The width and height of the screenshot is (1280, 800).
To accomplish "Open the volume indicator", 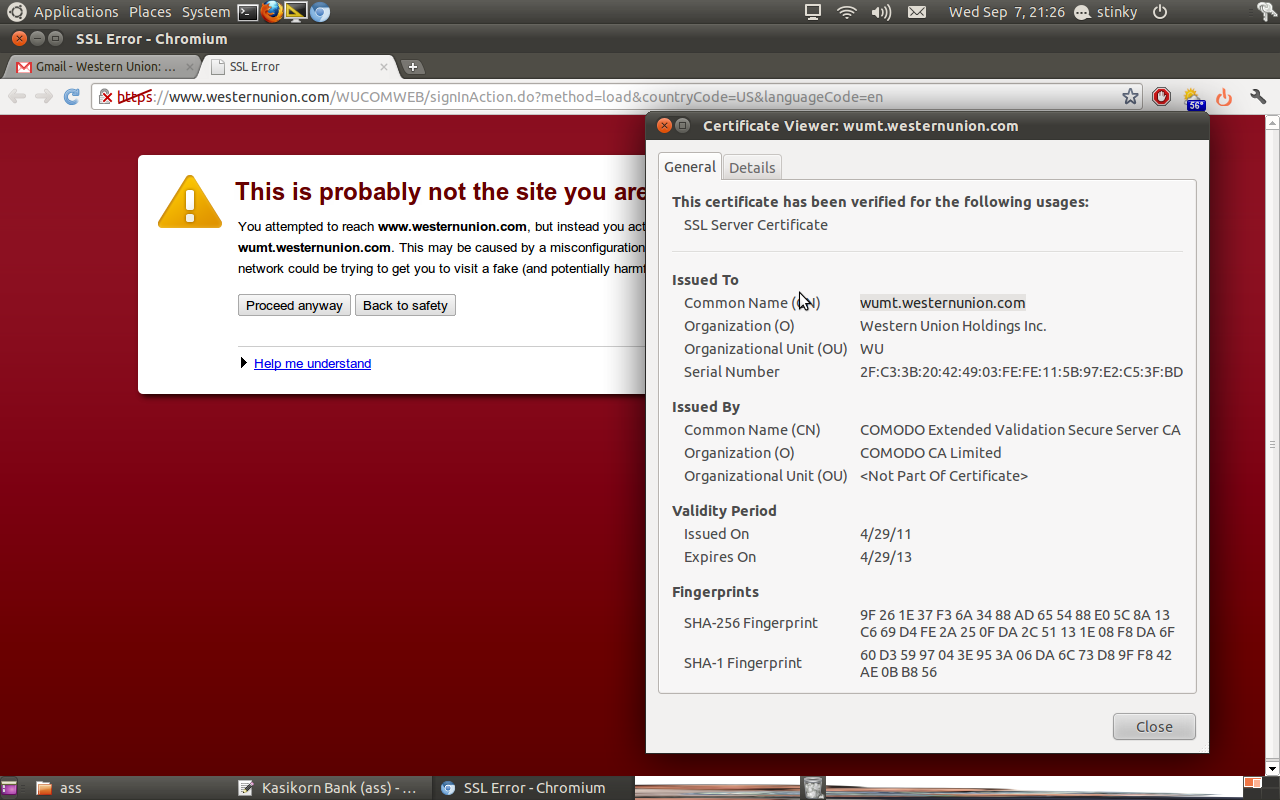I will tap(881, 12).
